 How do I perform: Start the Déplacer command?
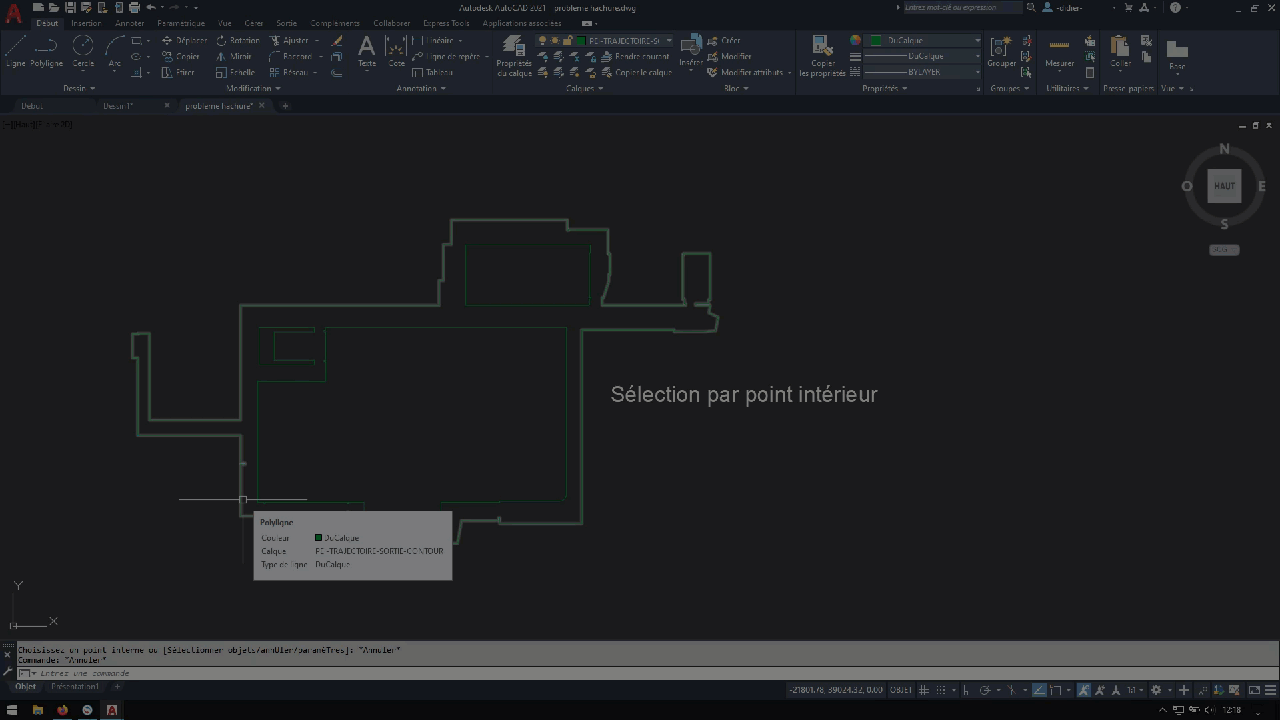coord(186,40)
